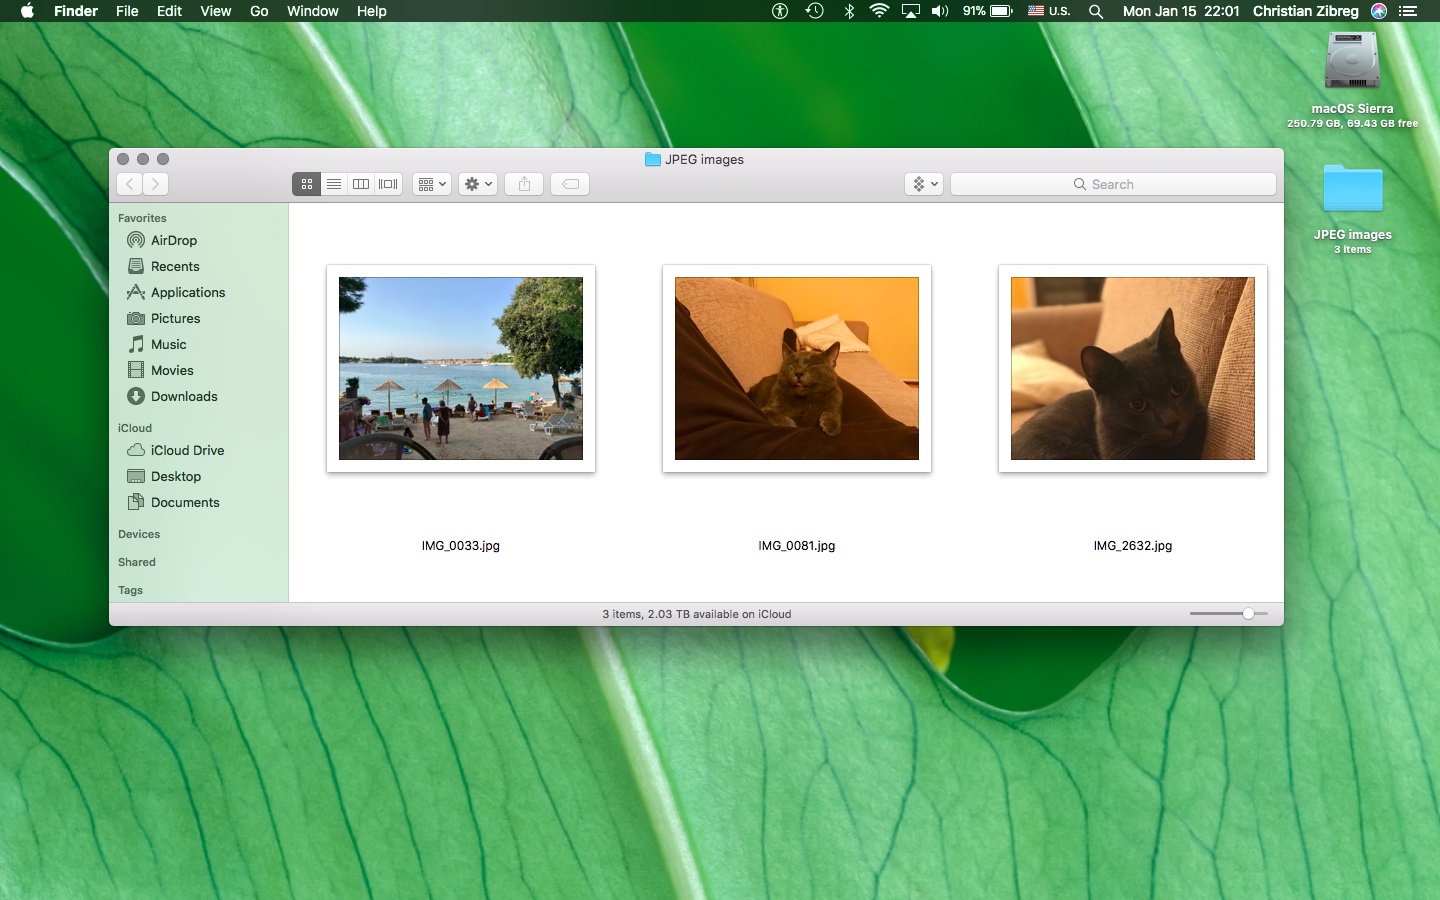Open Notification Center list icon

[x=1408, y=11]
